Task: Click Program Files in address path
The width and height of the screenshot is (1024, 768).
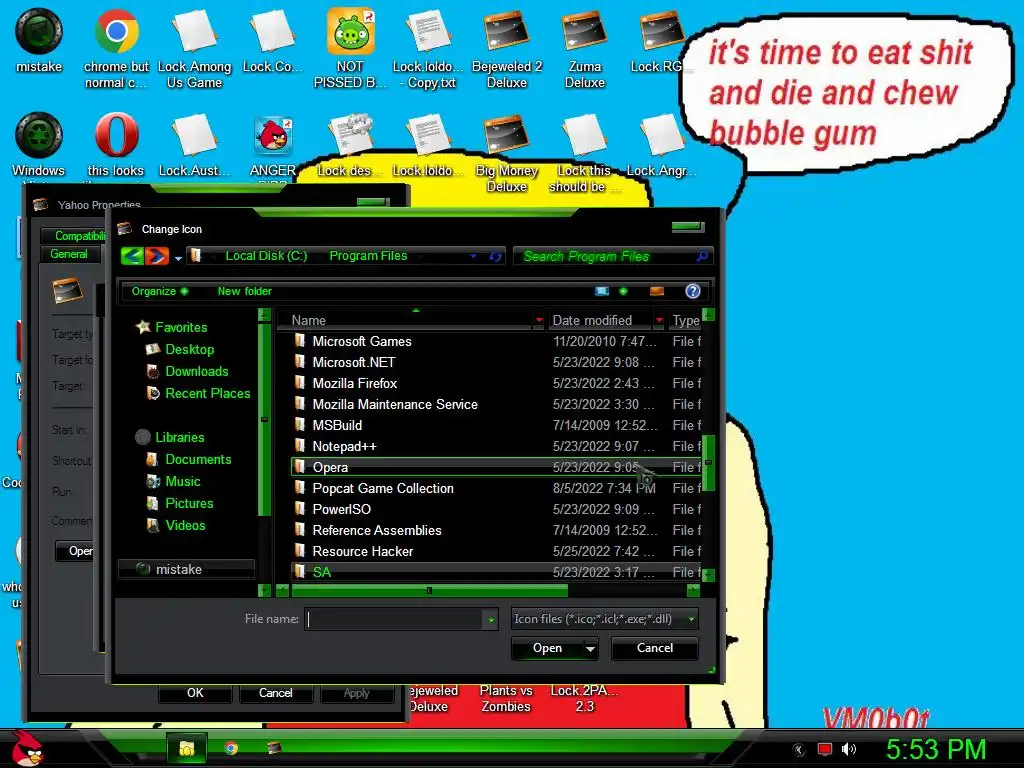Action: pyautogui.click(x=368, y=256)
